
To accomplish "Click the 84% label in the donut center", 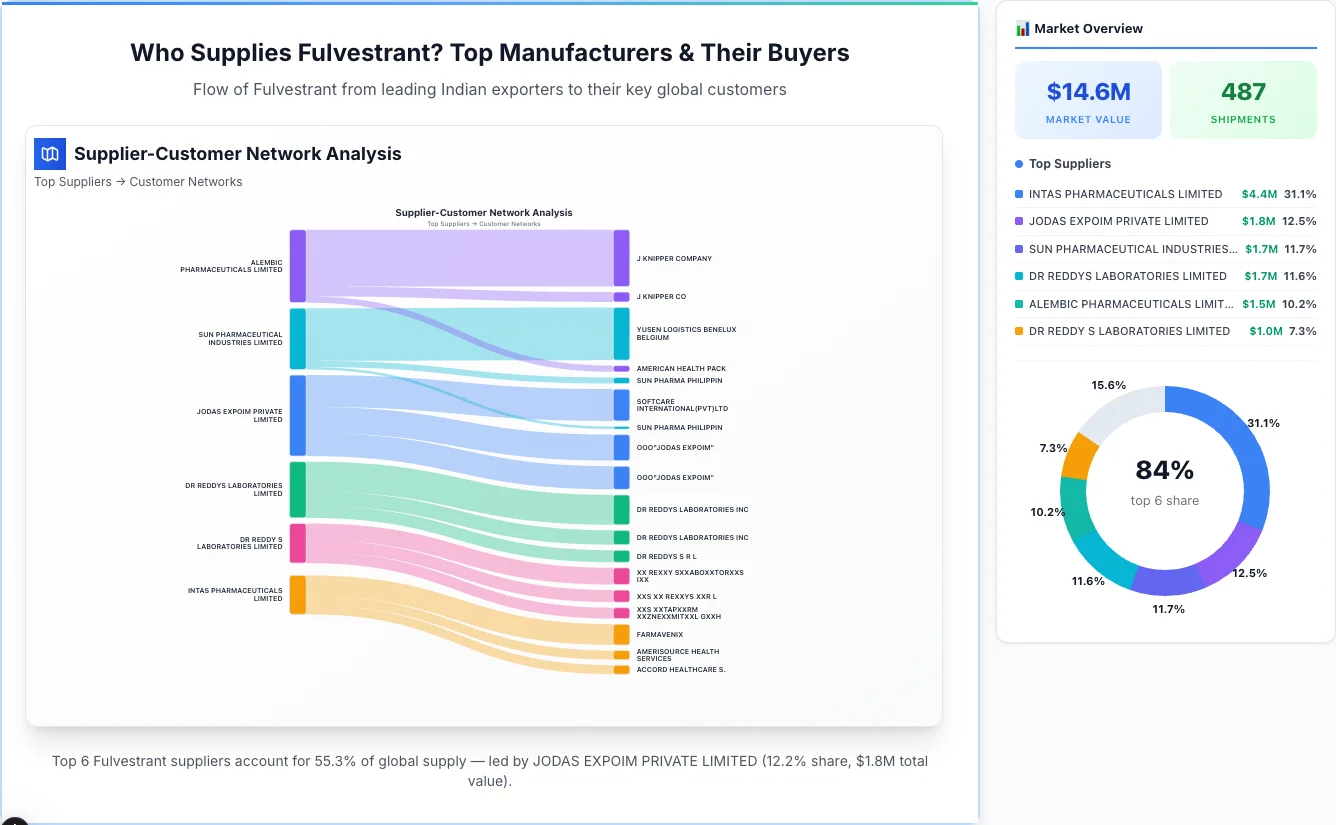I will pos(1165,471).
